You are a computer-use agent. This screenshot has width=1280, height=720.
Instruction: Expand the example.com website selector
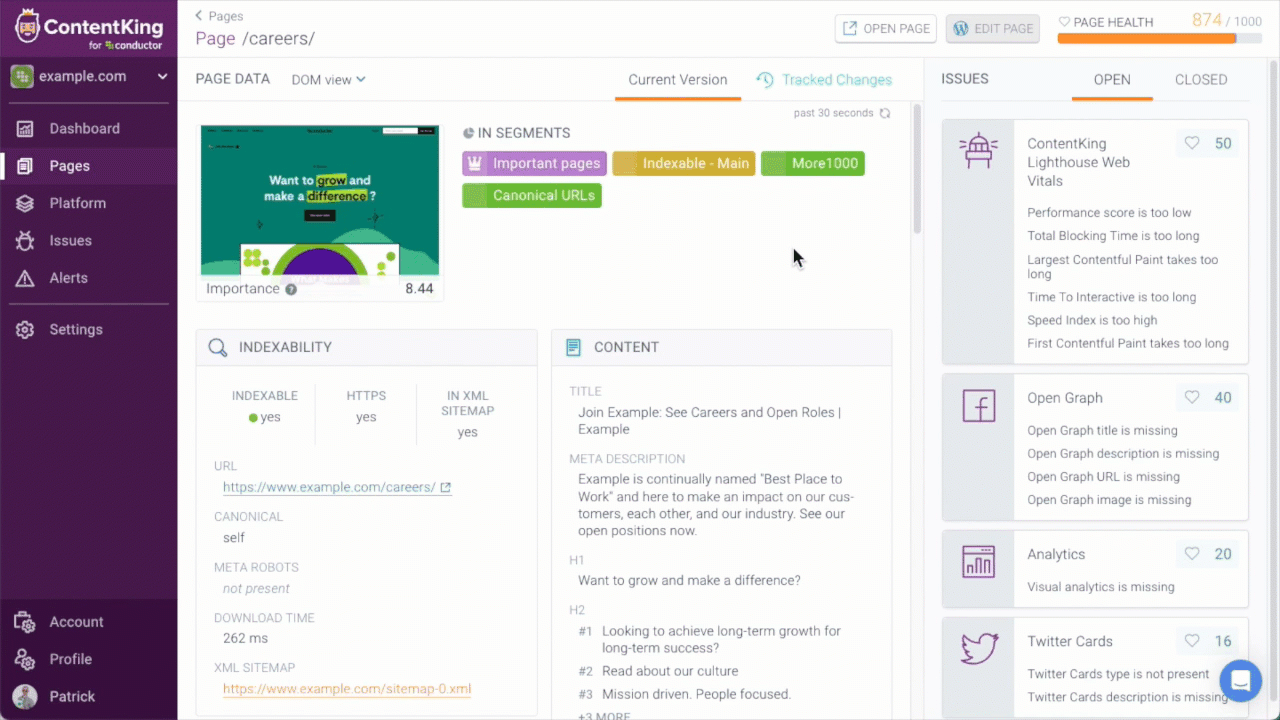[x=88, y=76]
